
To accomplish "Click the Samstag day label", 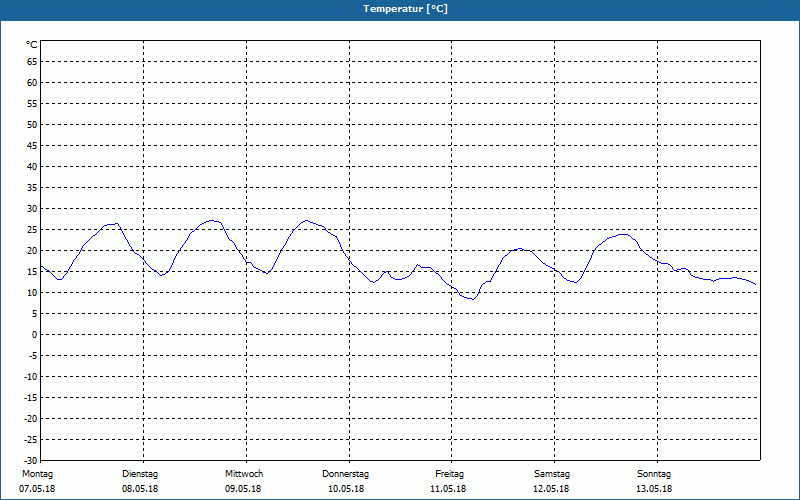I will click(552, 474).
